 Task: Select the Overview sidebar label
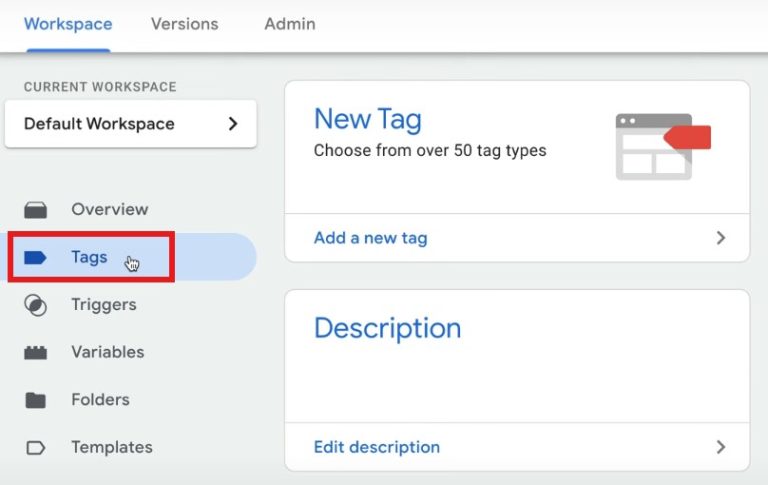tap(110, 209)
